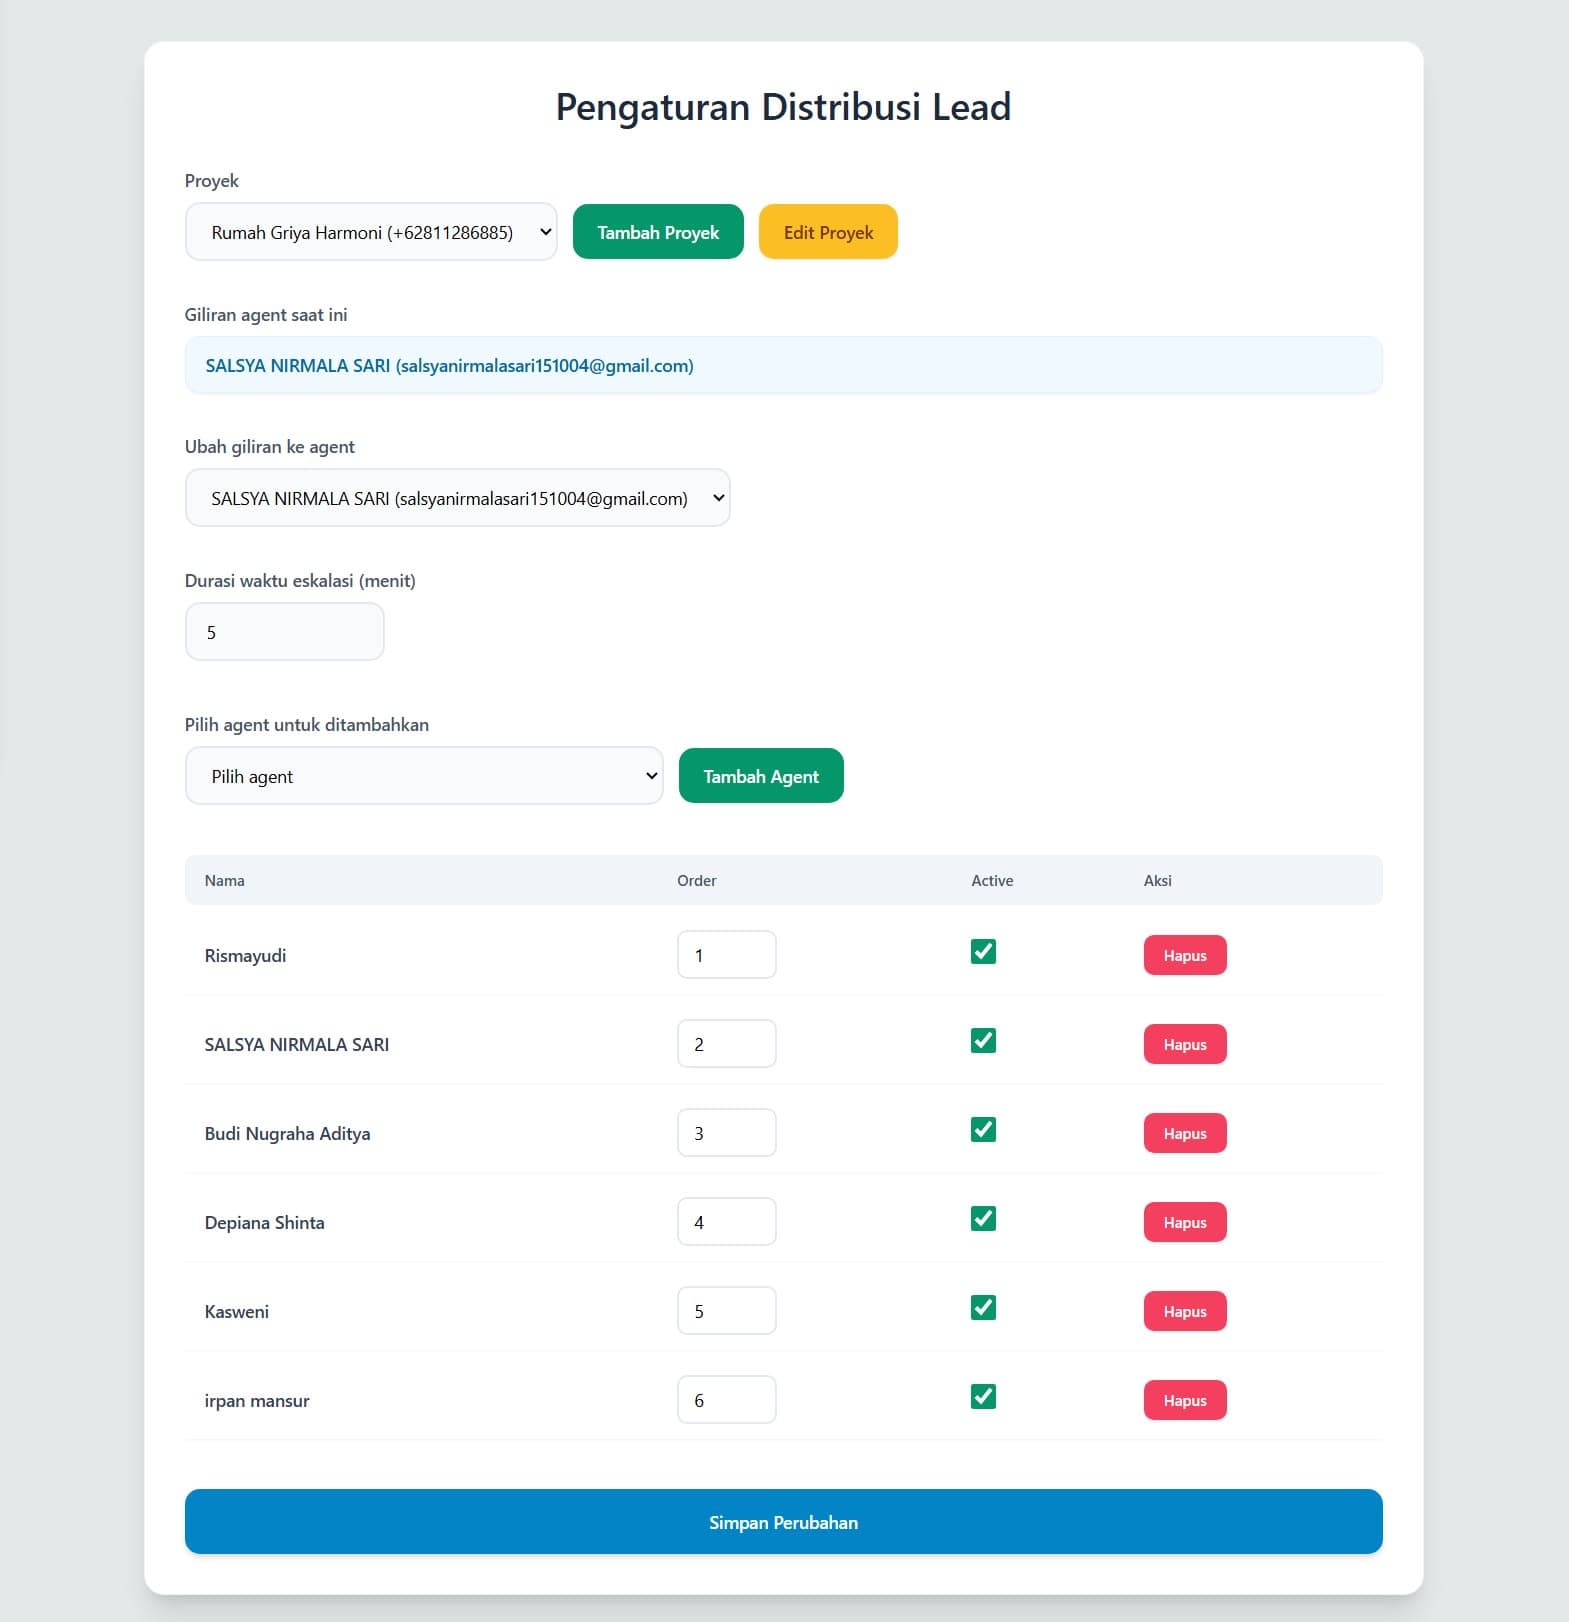Disable Active checkbox for irpan mansur
The image size is (1569, 1622).
click(x=983, y=1397)
